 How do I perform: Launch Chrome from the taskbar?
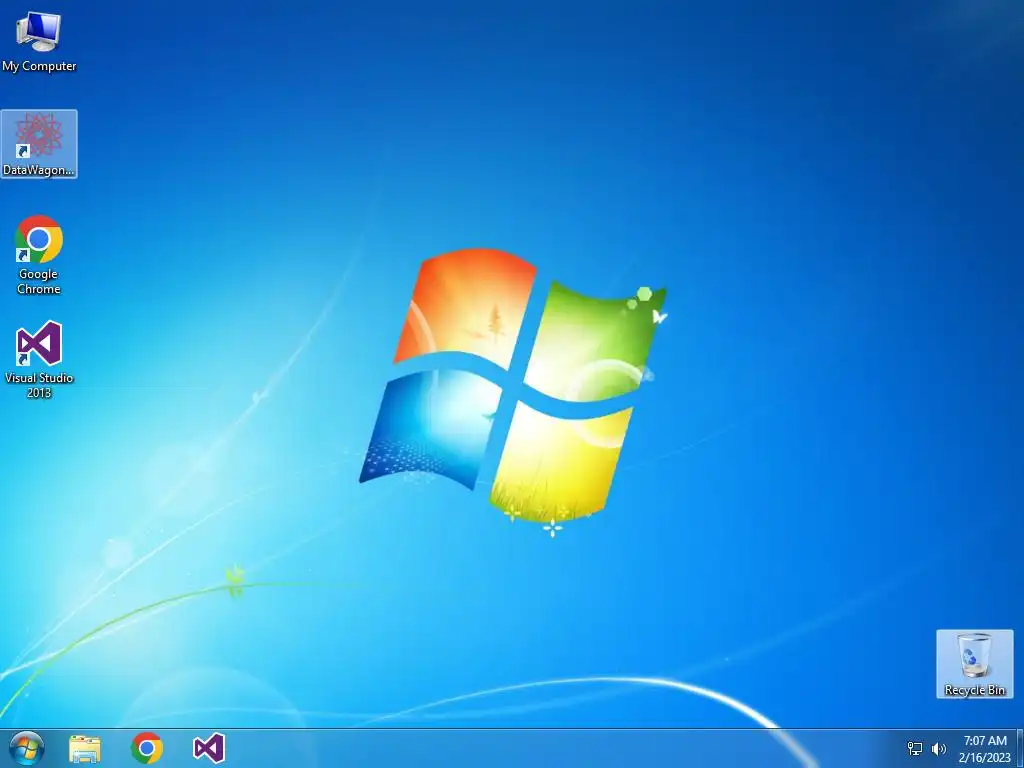click(147, 748)
